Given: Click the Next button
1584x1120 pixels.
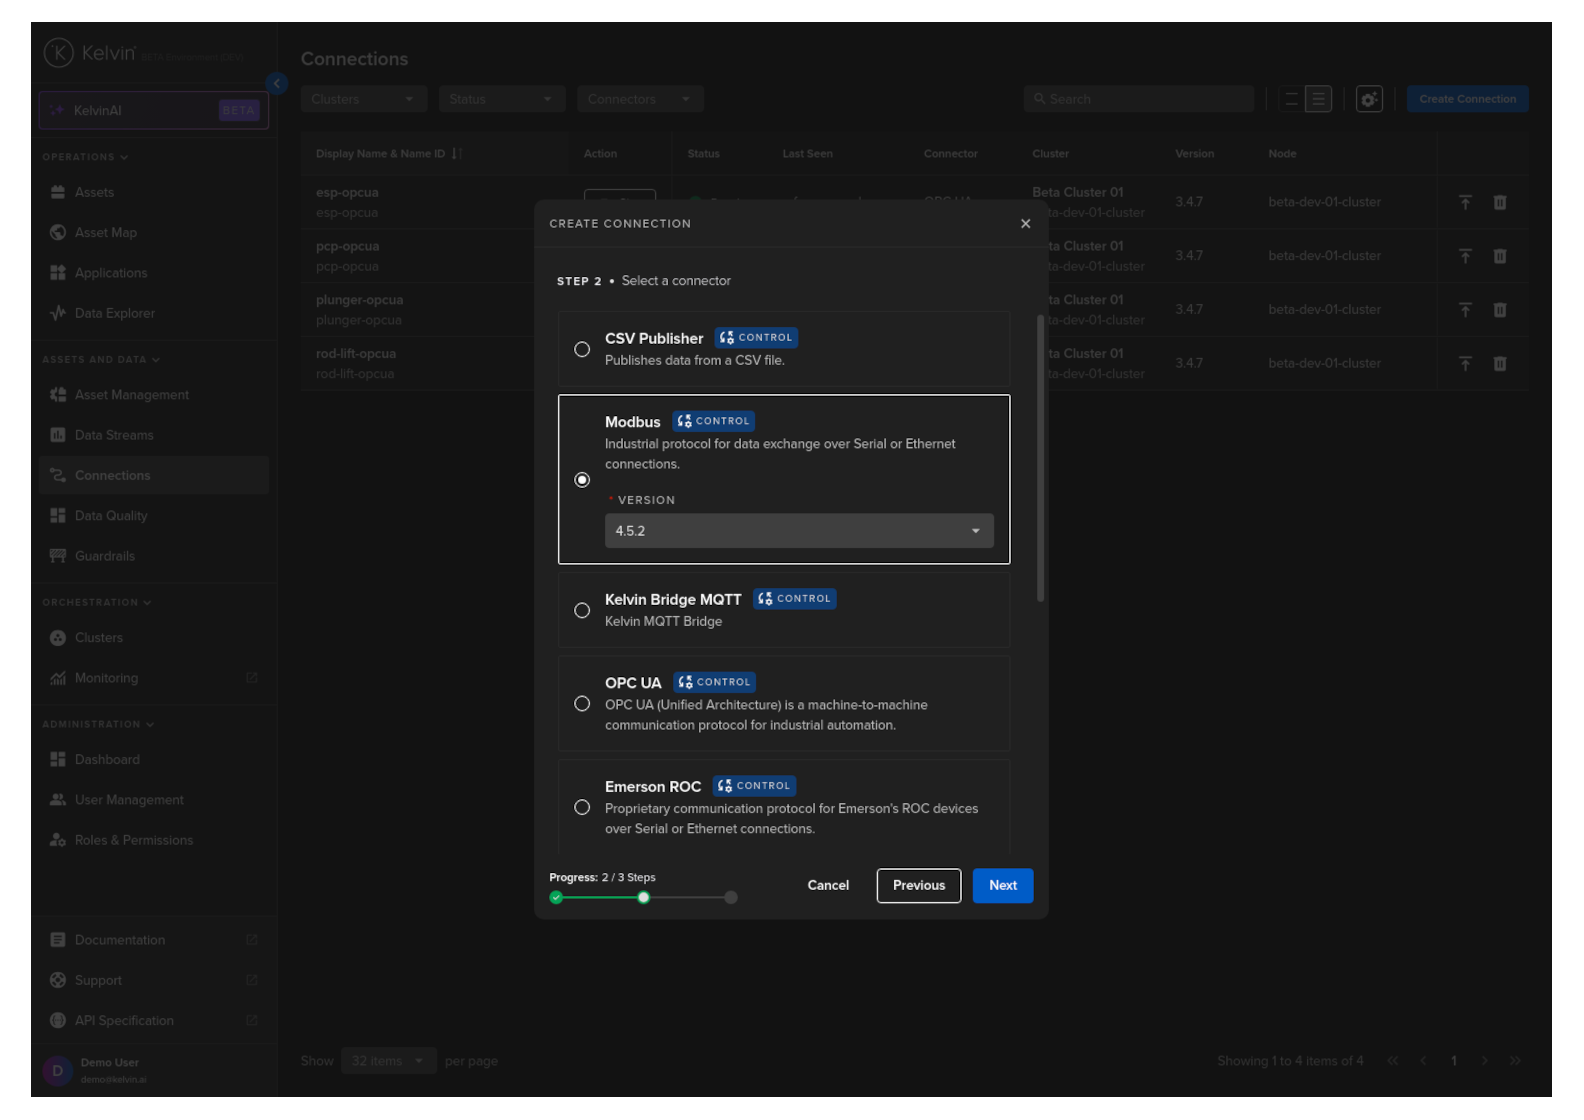Looking at the screenshot, I should click(1002, 886).
